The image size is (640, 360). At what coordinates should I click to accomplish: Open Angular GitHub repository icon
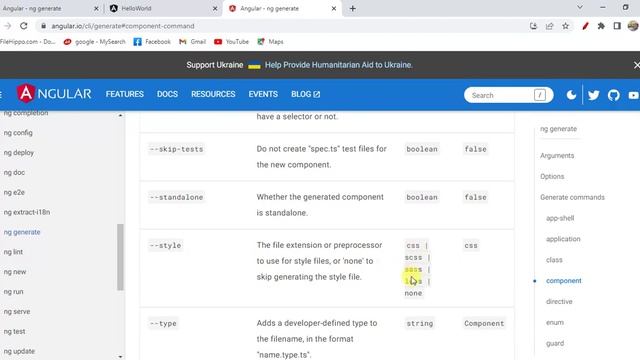pyautogui.click(x=613, y=95)
